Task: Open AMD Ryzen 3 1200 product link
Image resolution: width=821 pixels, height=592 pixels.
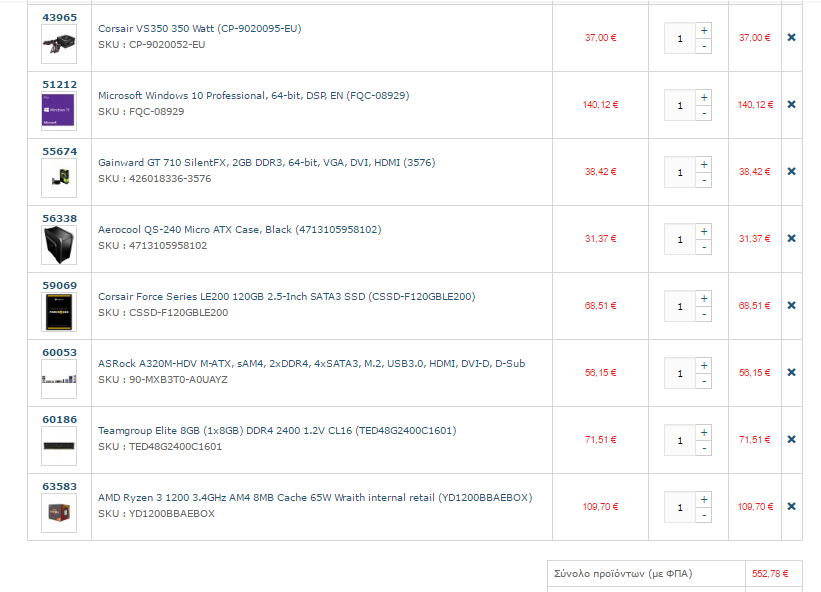Action: (x=315, y=498)
